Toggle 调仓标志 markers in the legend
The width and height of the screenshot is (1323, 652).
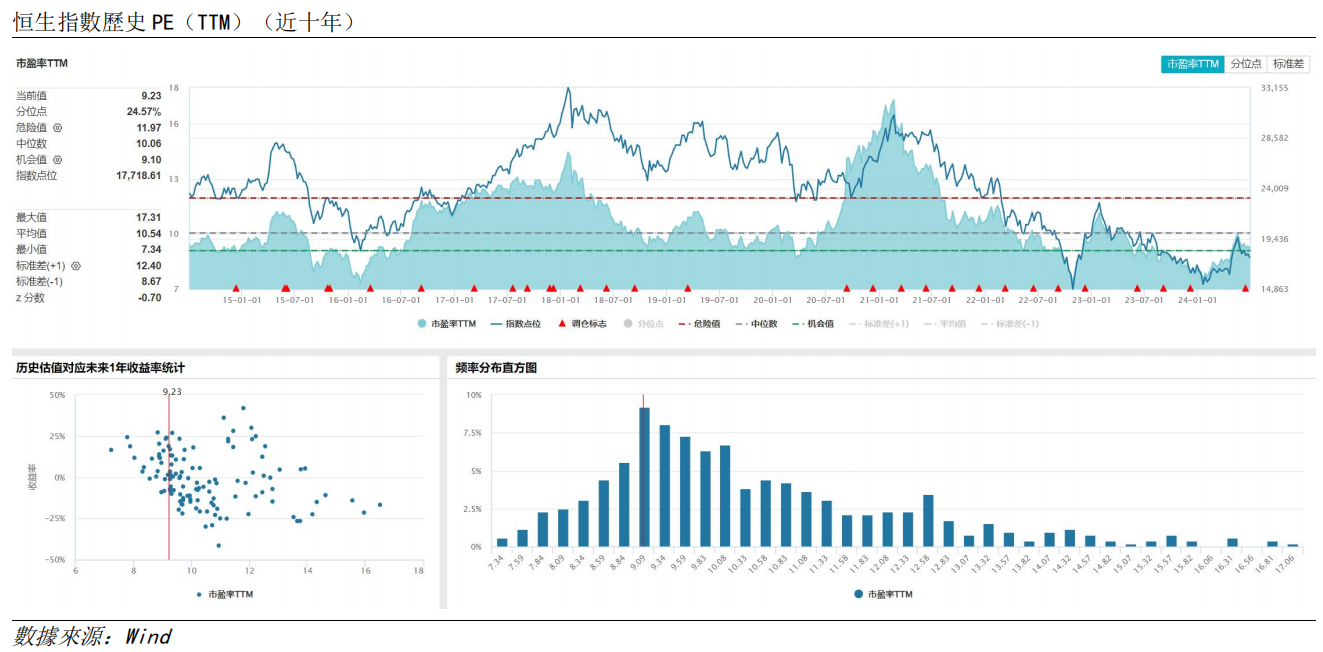582,324
